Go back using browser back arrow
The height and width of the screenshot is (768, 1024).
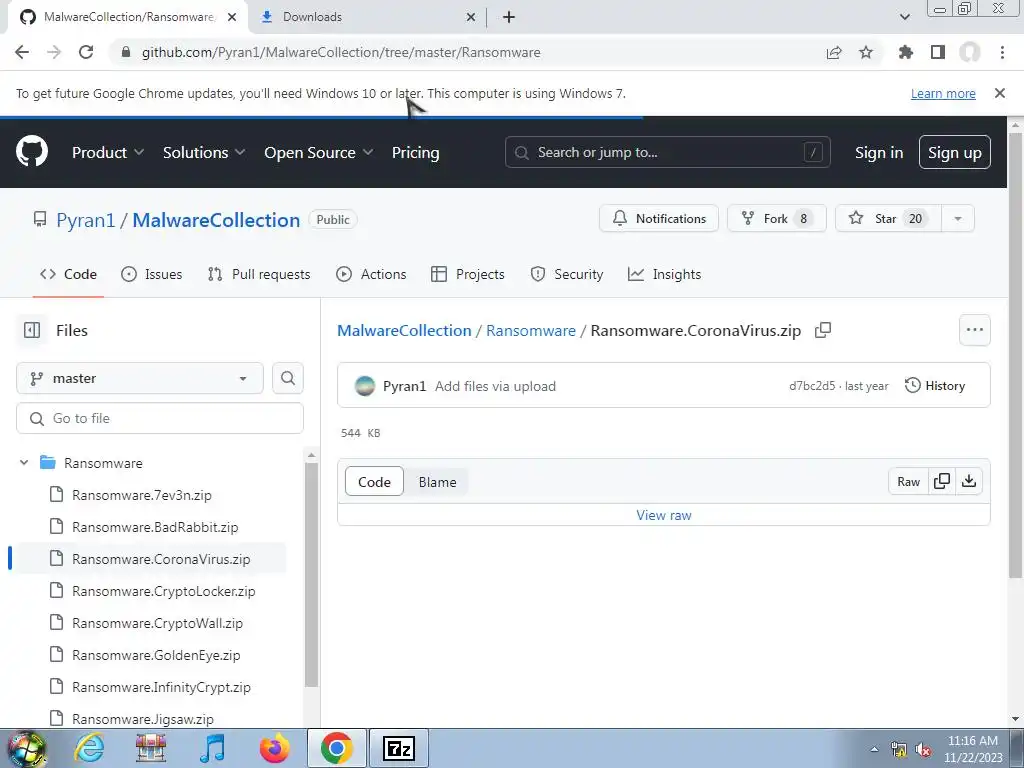click(22, 52)
